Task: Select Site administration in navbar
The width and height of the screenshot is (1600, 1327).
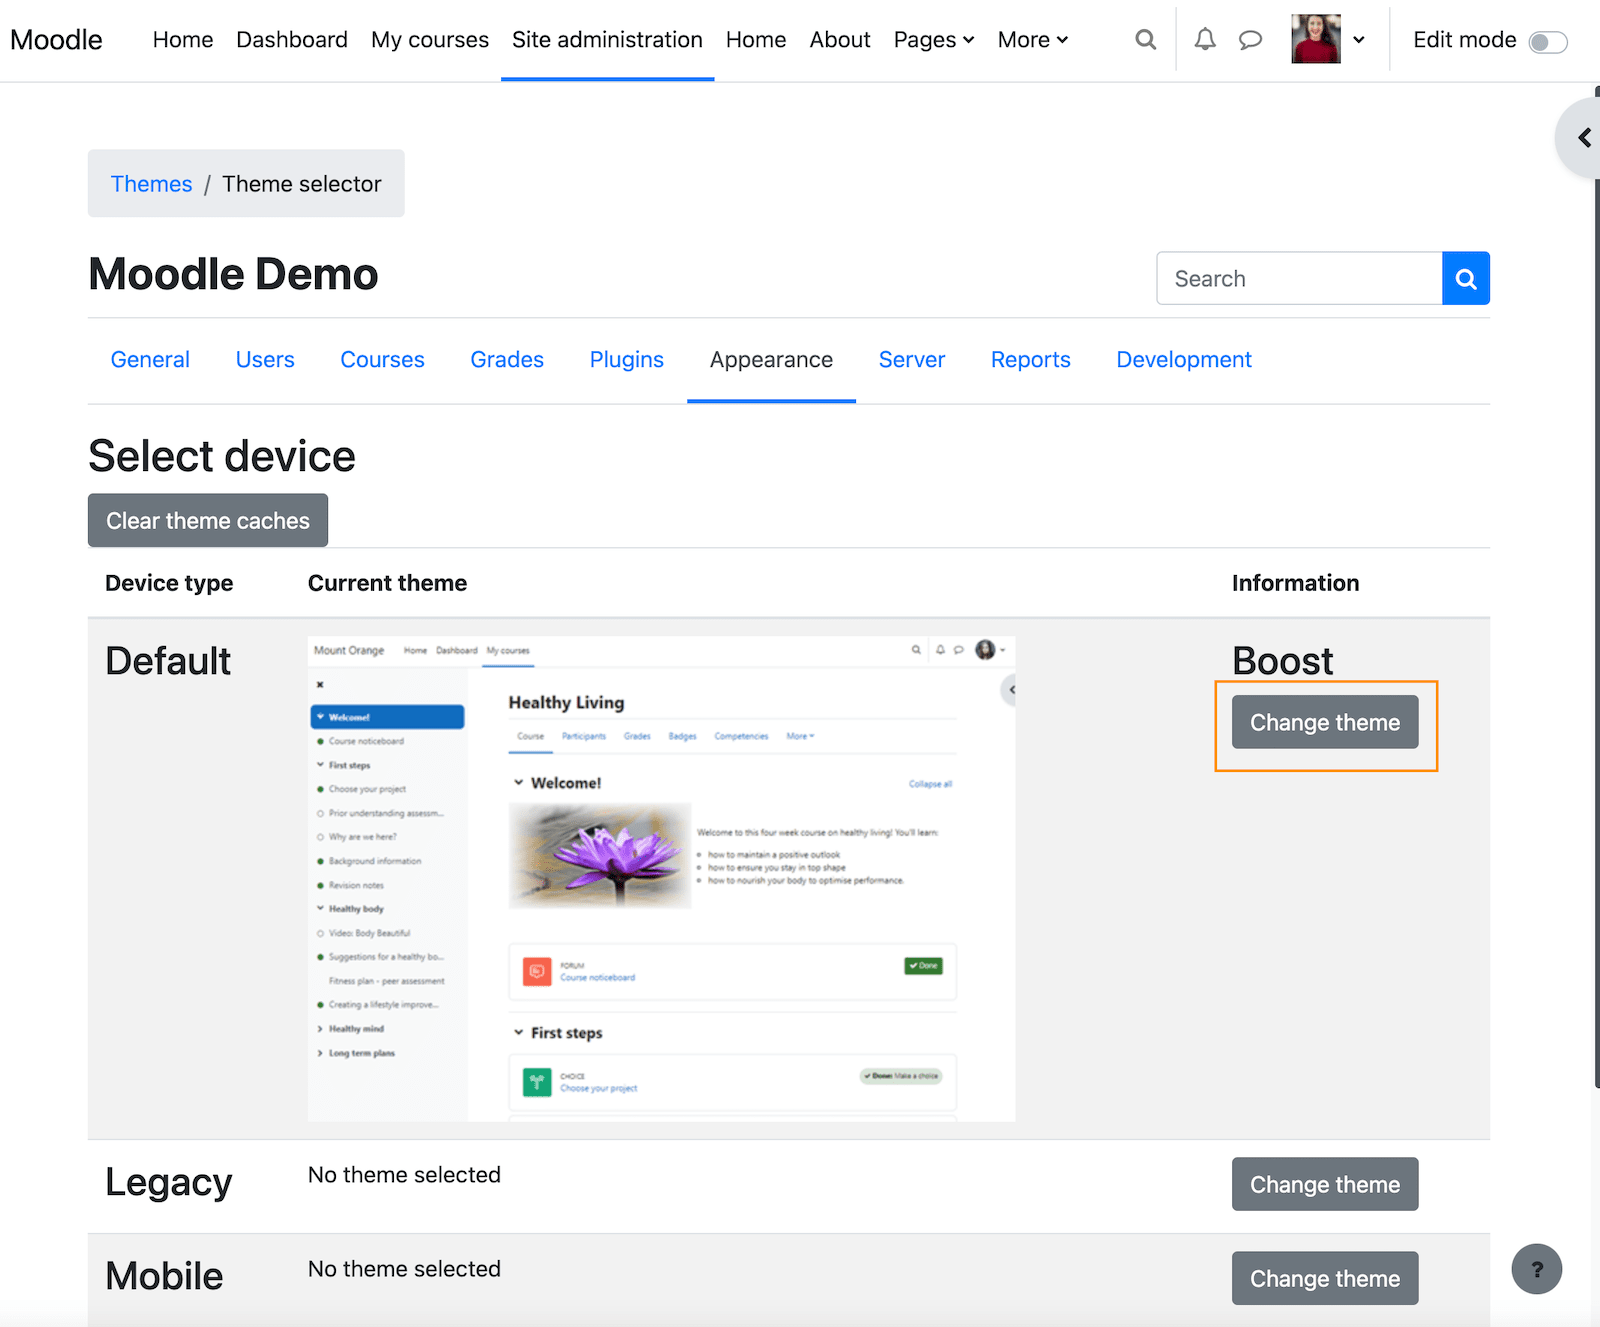Action: pyautogui.click(x=607, y=40)
